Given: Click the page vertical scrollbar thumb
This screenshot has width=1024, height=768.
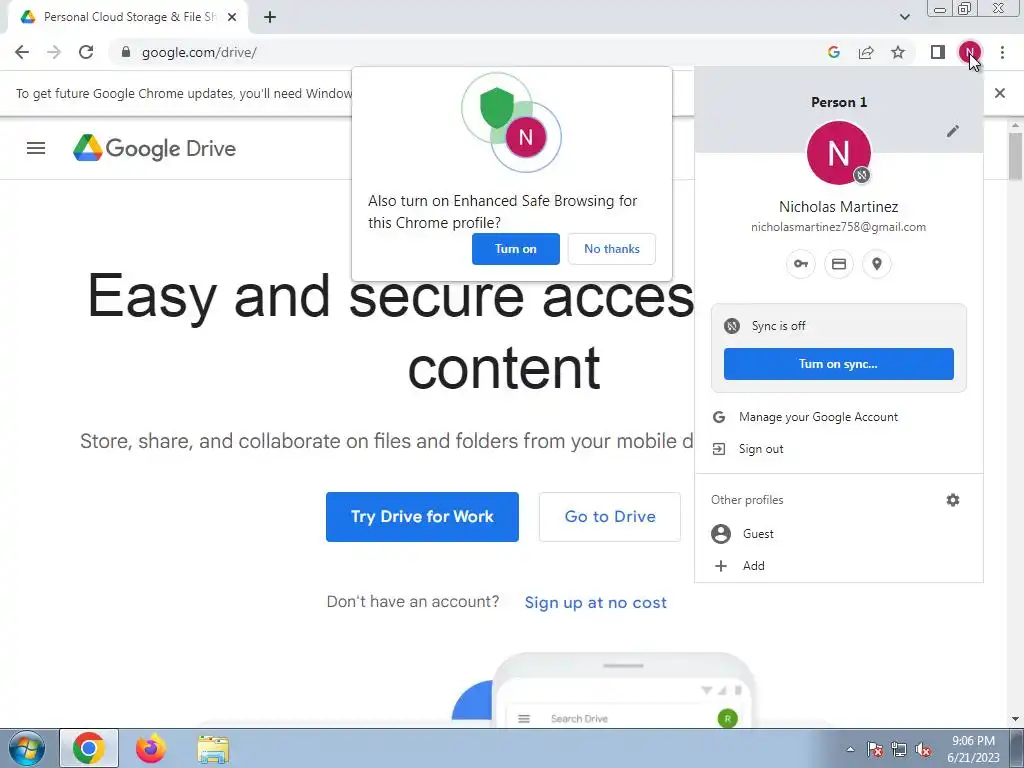Looking at the screenshot, I should (x=1015, y=155).
